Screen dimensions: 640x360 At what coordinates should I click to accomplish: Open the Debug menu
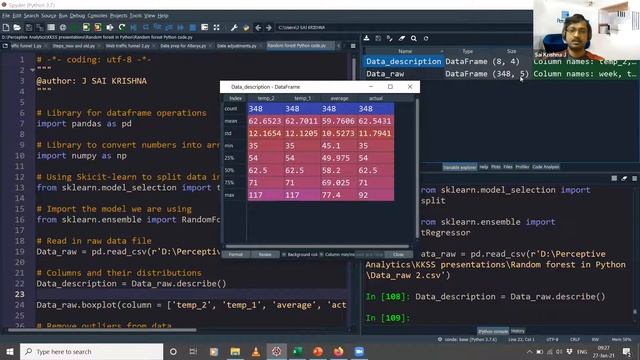point(77,16)
